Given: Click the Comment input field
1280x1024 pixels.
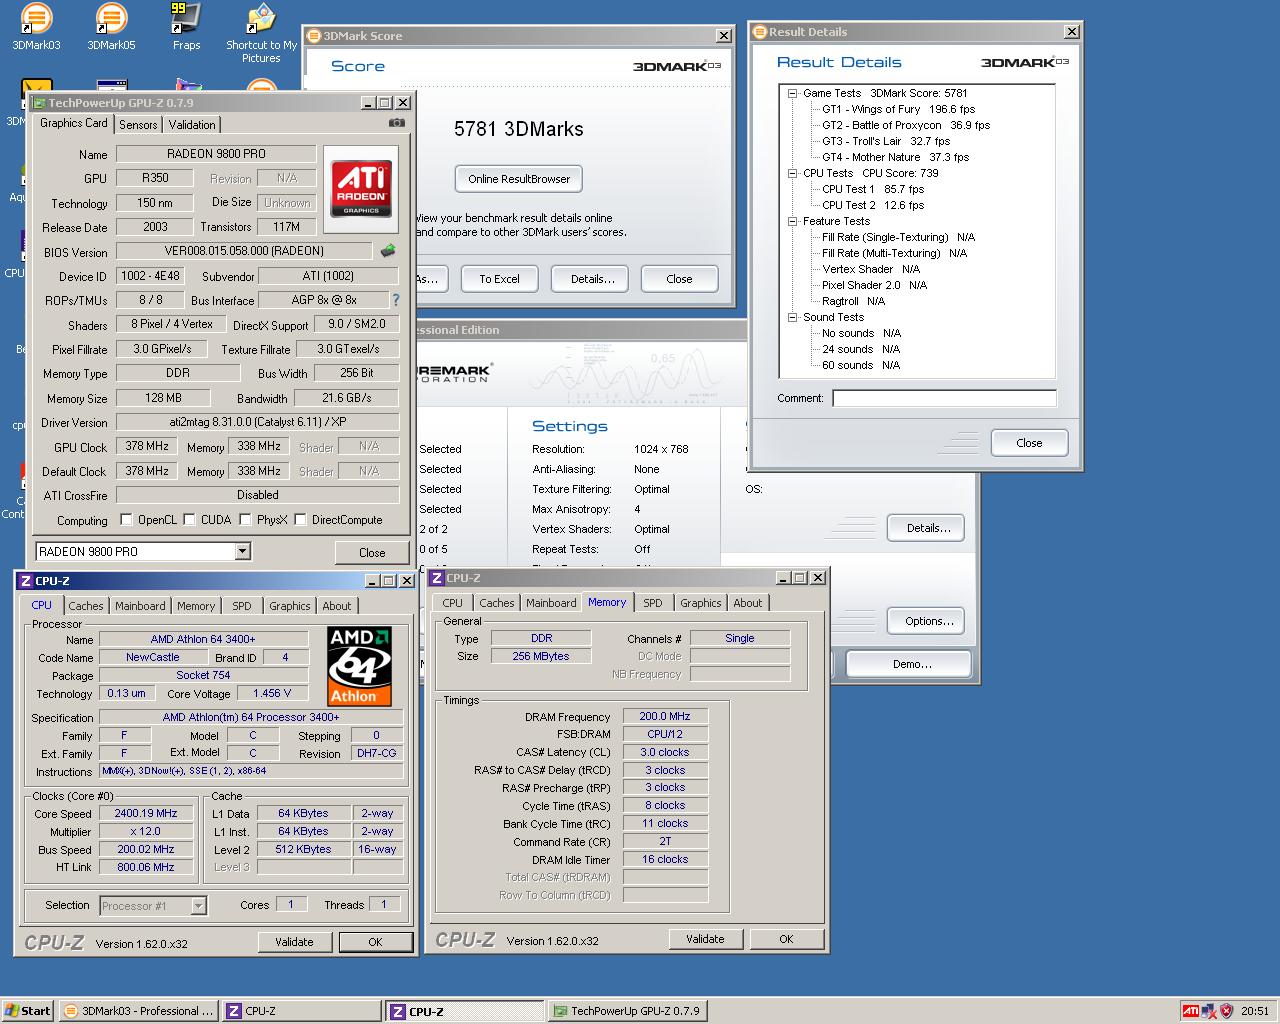Looking at the screenshot, I should click(x=944, y=398).
